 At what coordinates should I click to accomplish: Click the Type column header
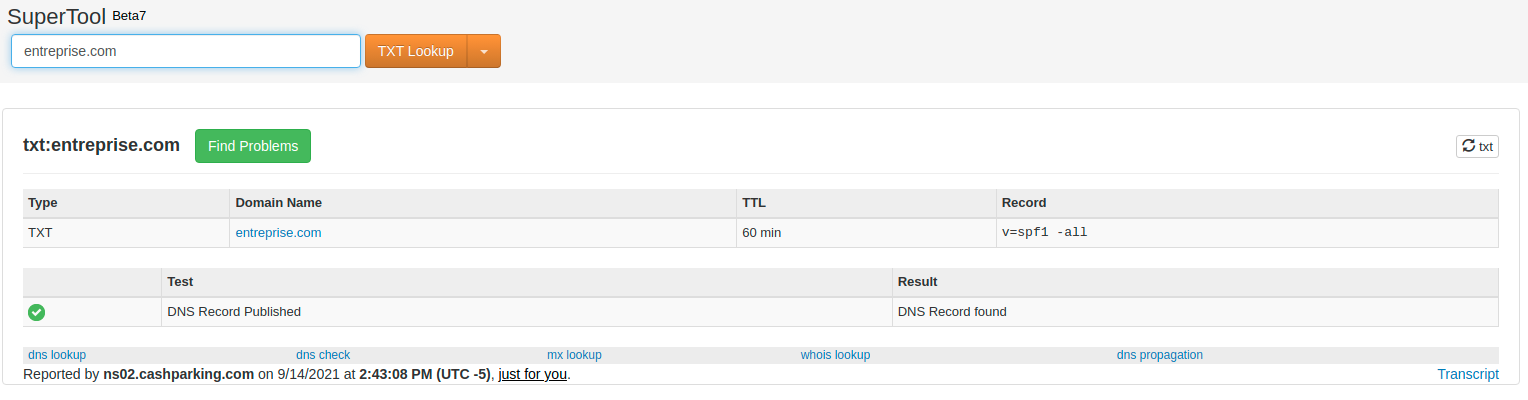pos(43,203)
